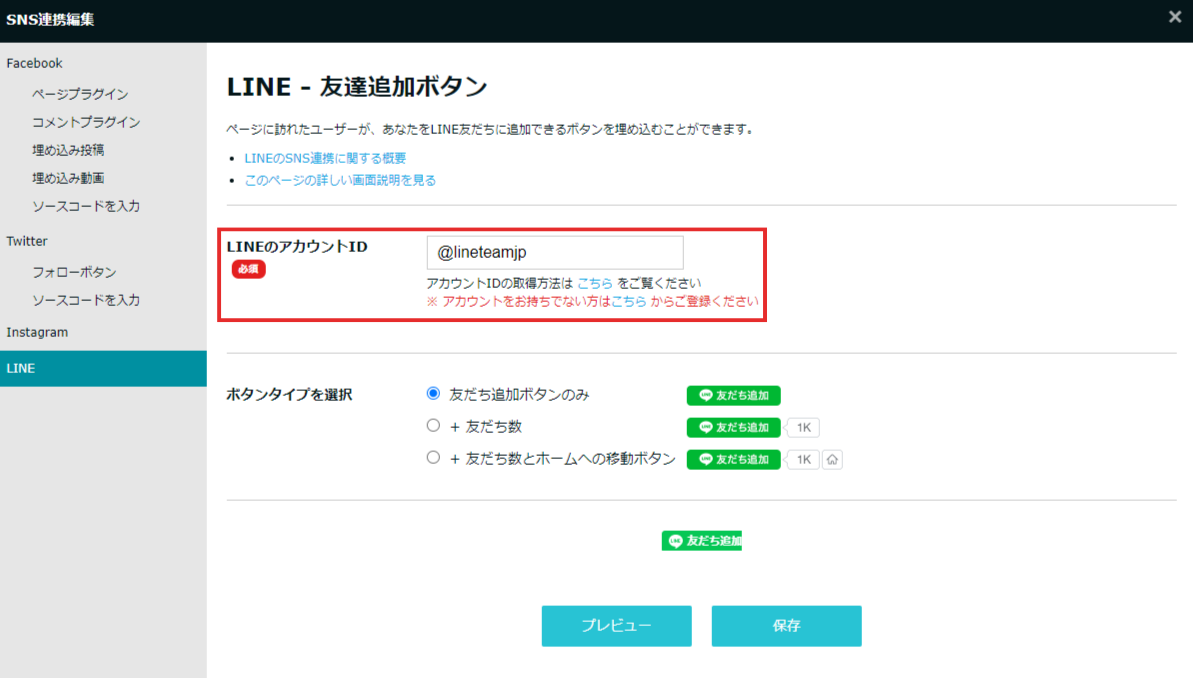Open 埋め込み動画 under Facebook
1193x678 pixels.
click(68, 178)
